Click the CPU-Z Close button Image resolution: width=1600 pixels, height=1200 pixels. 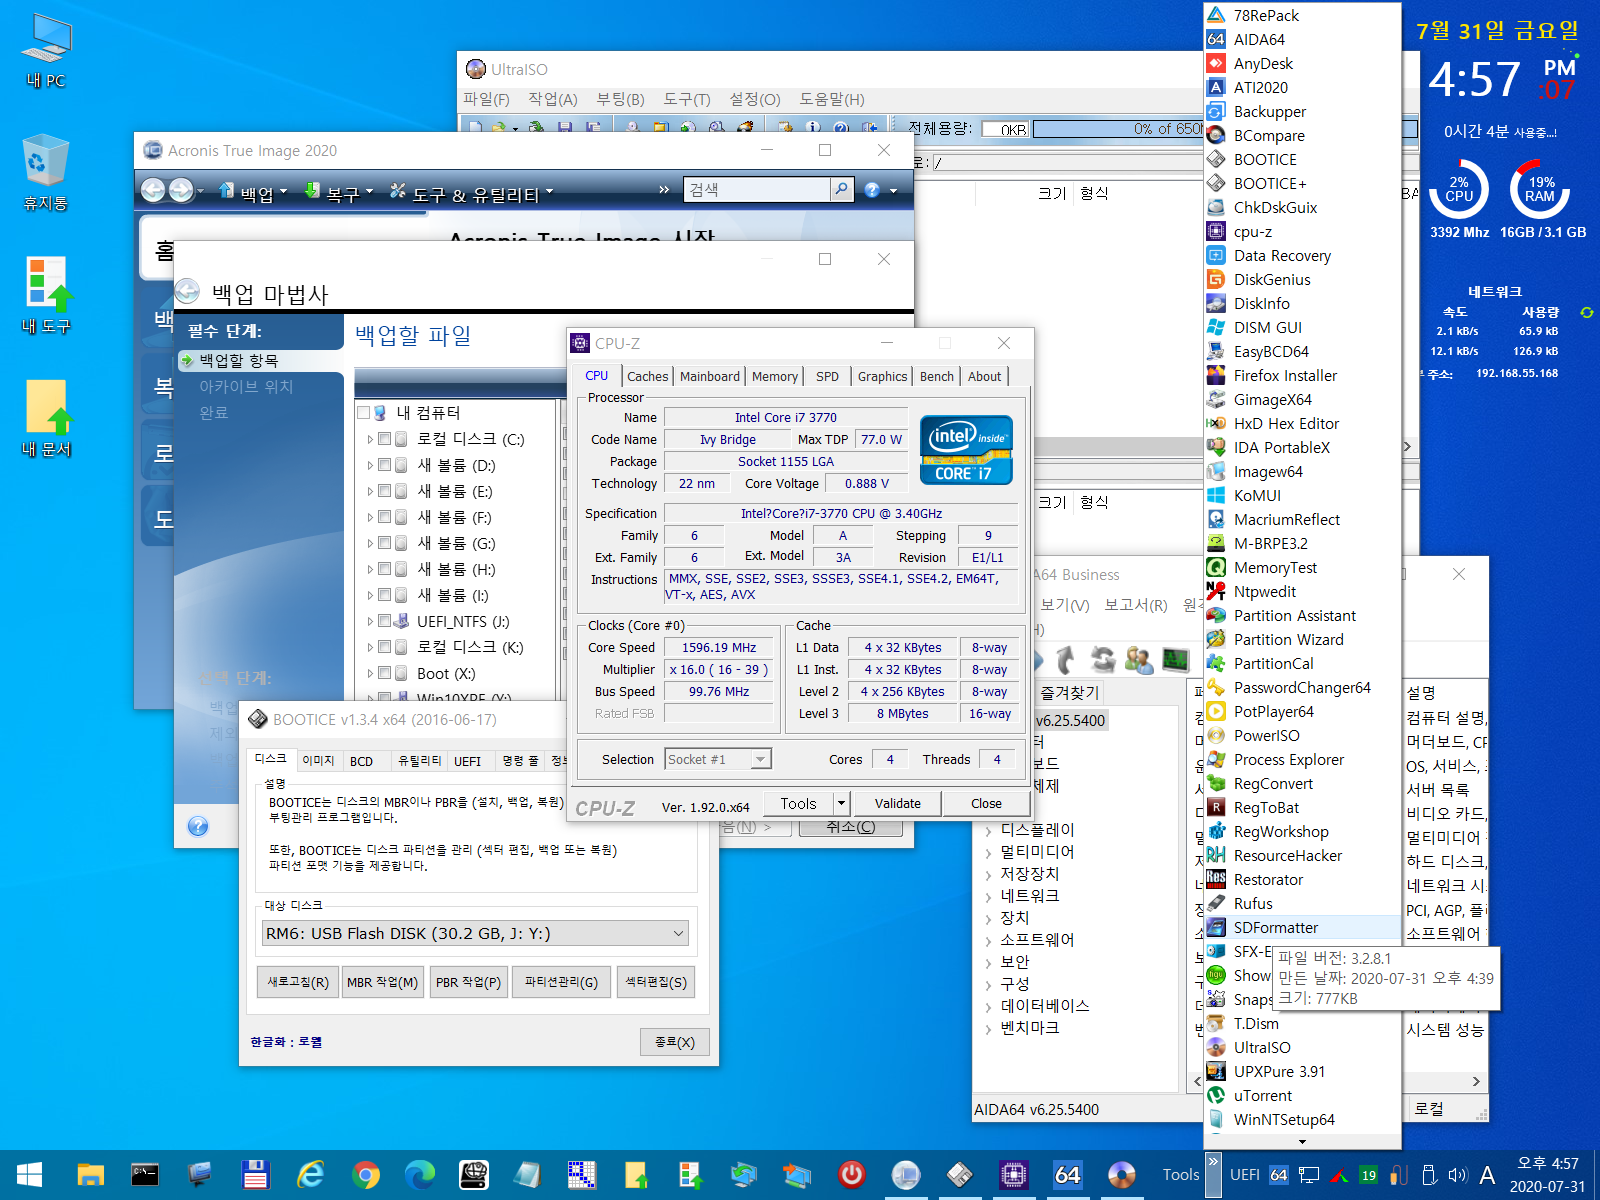point(986,803)
